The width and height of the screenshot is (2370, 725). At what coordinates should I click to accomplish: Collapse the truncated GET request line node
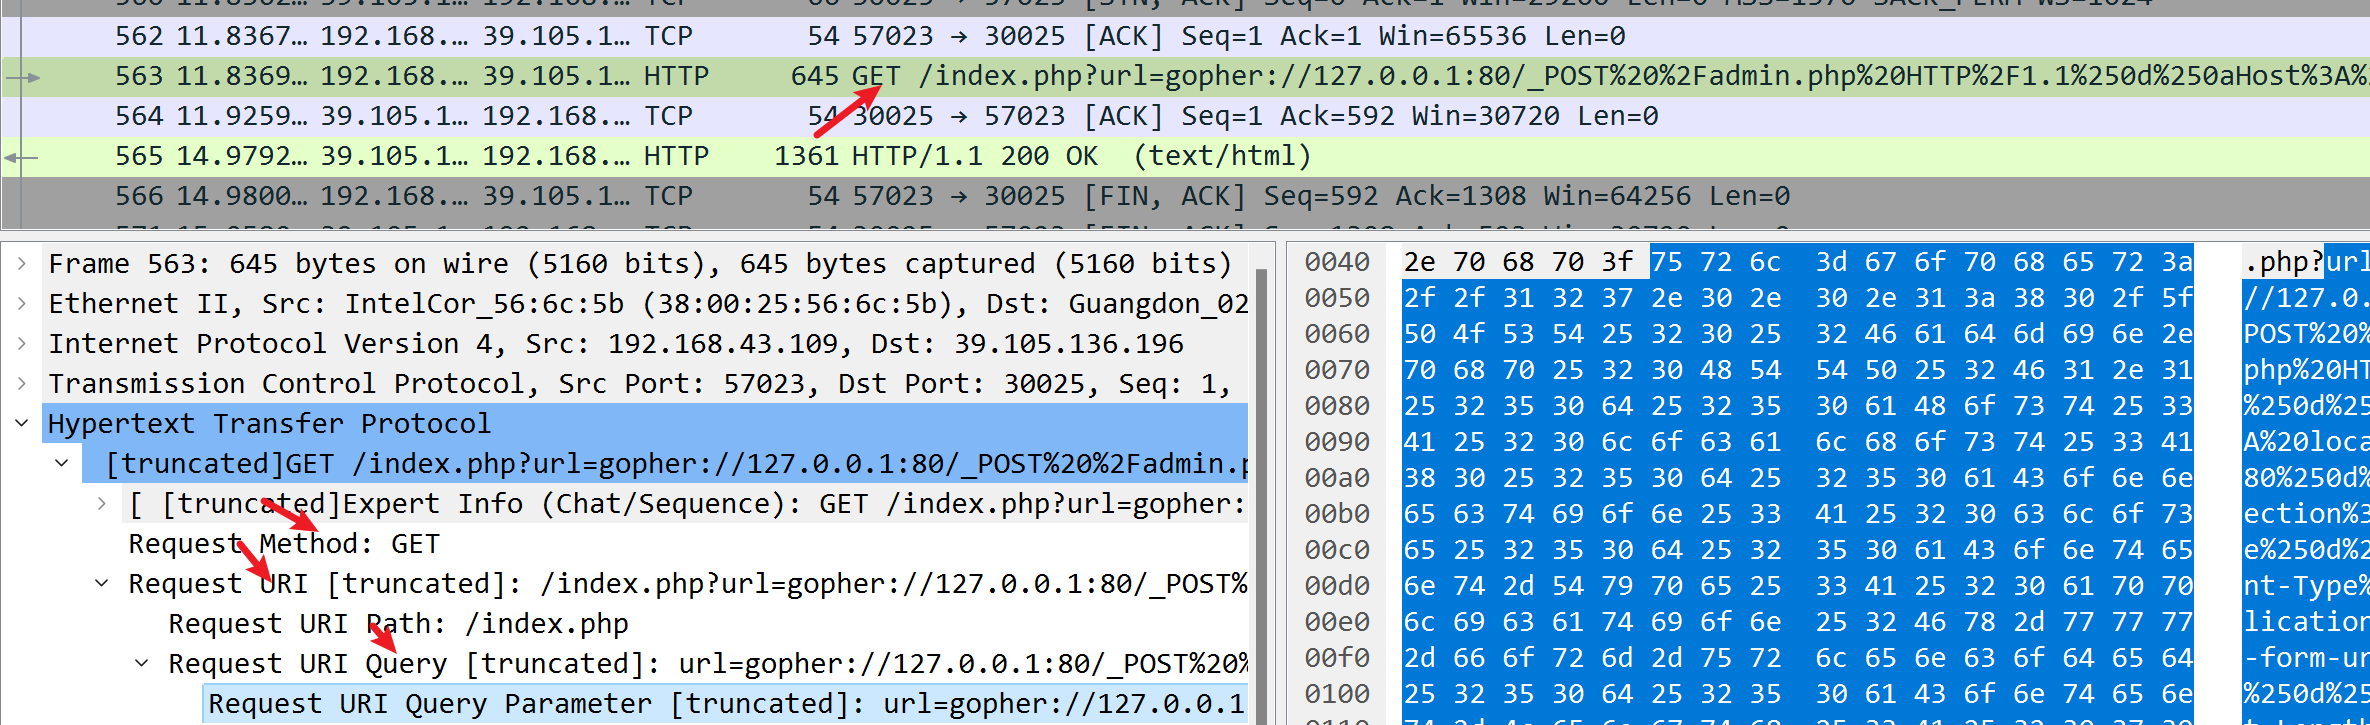coord(62,464)
